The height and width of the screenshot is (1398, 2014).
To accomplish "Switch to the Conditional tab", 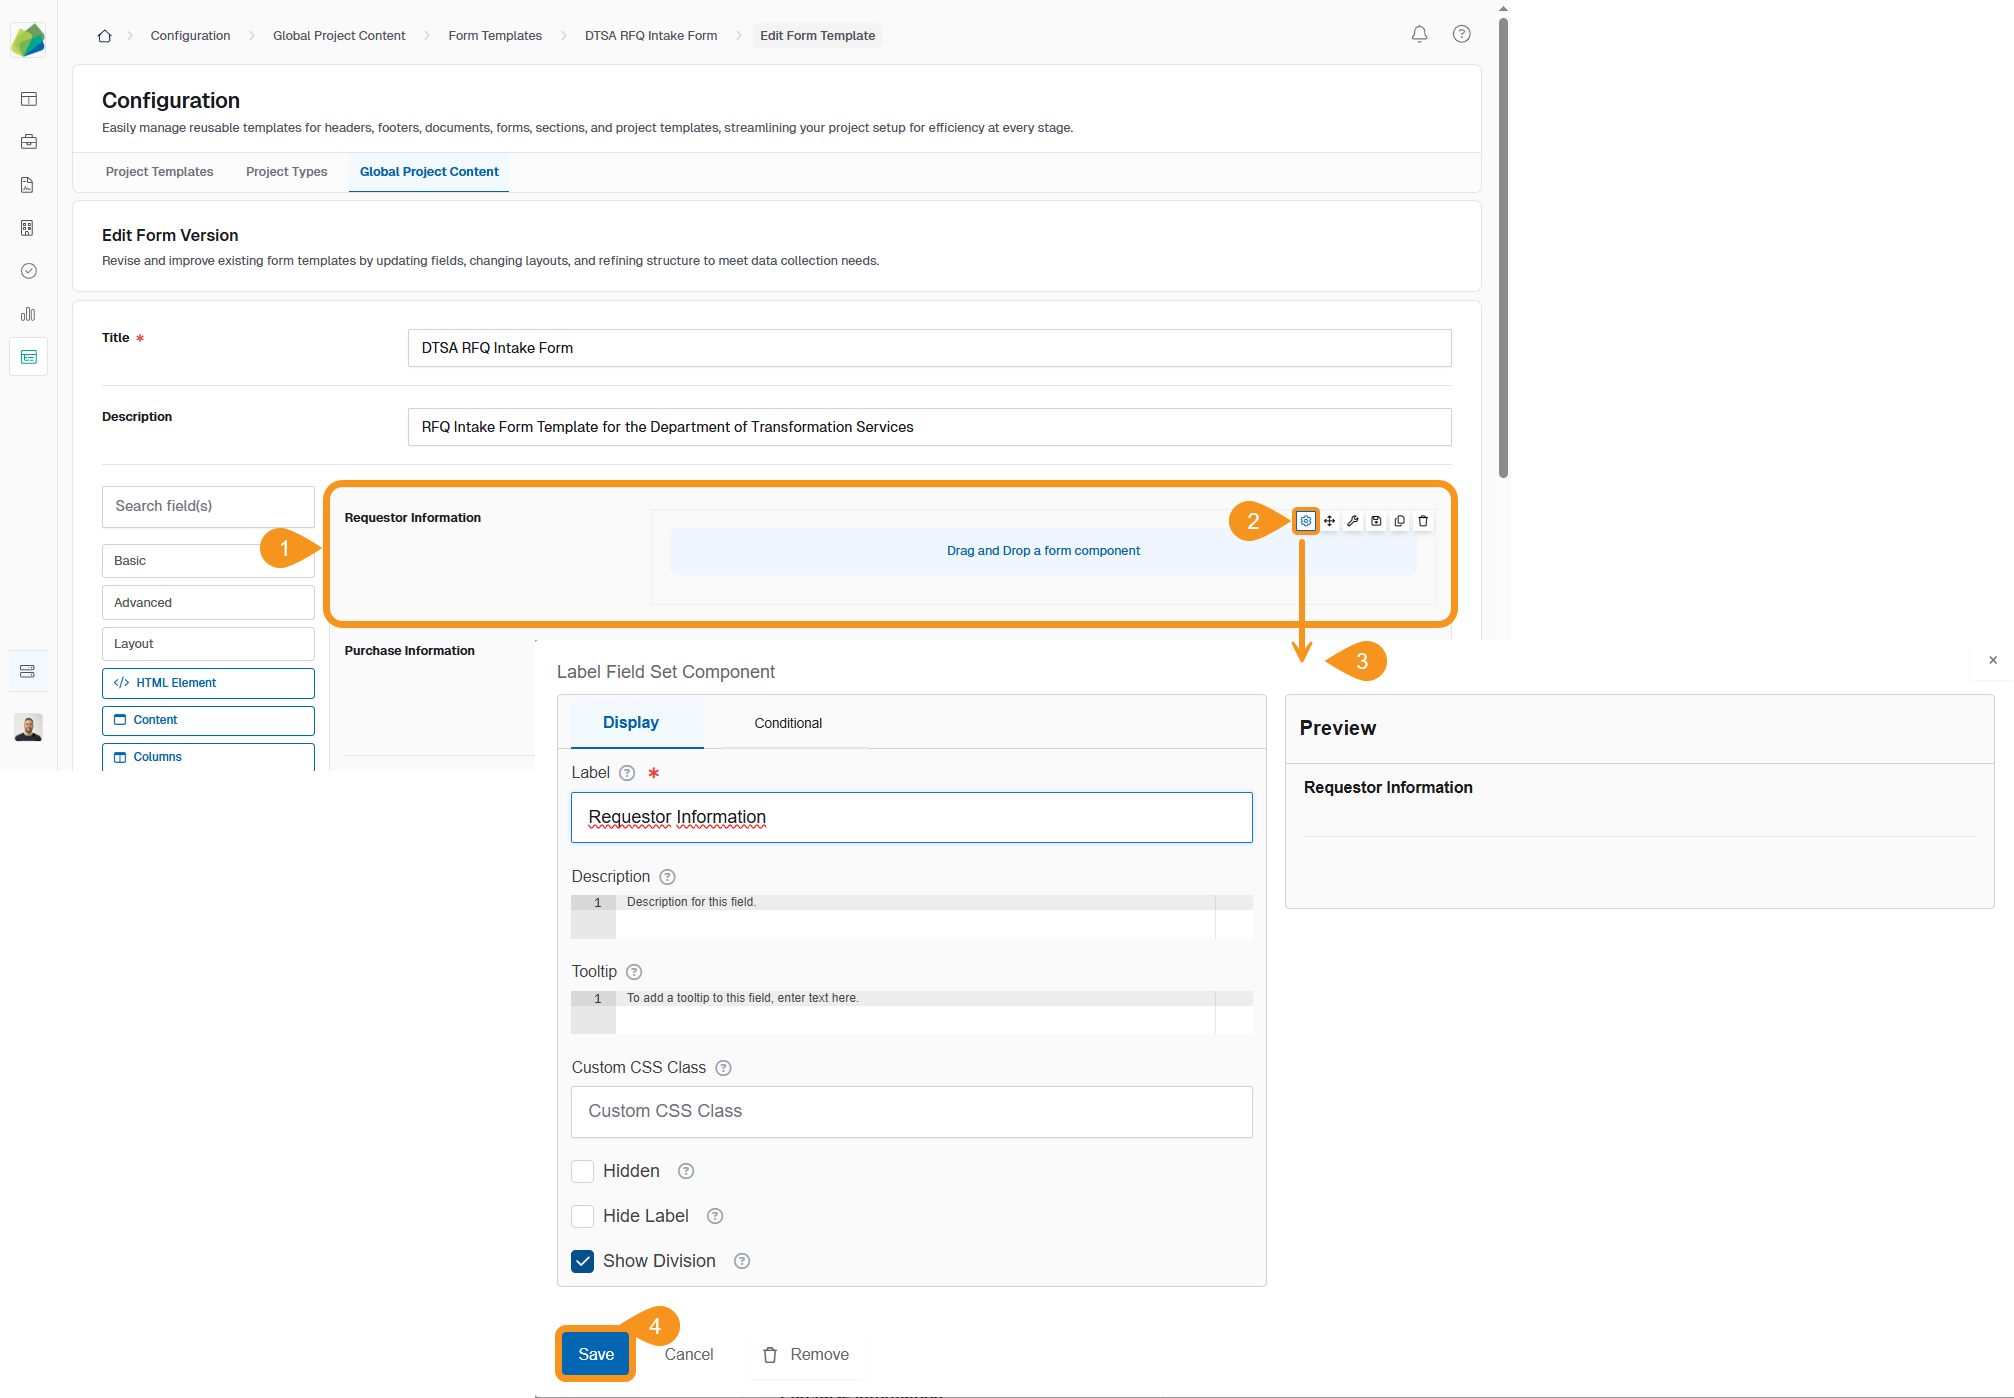I will 787,723.
